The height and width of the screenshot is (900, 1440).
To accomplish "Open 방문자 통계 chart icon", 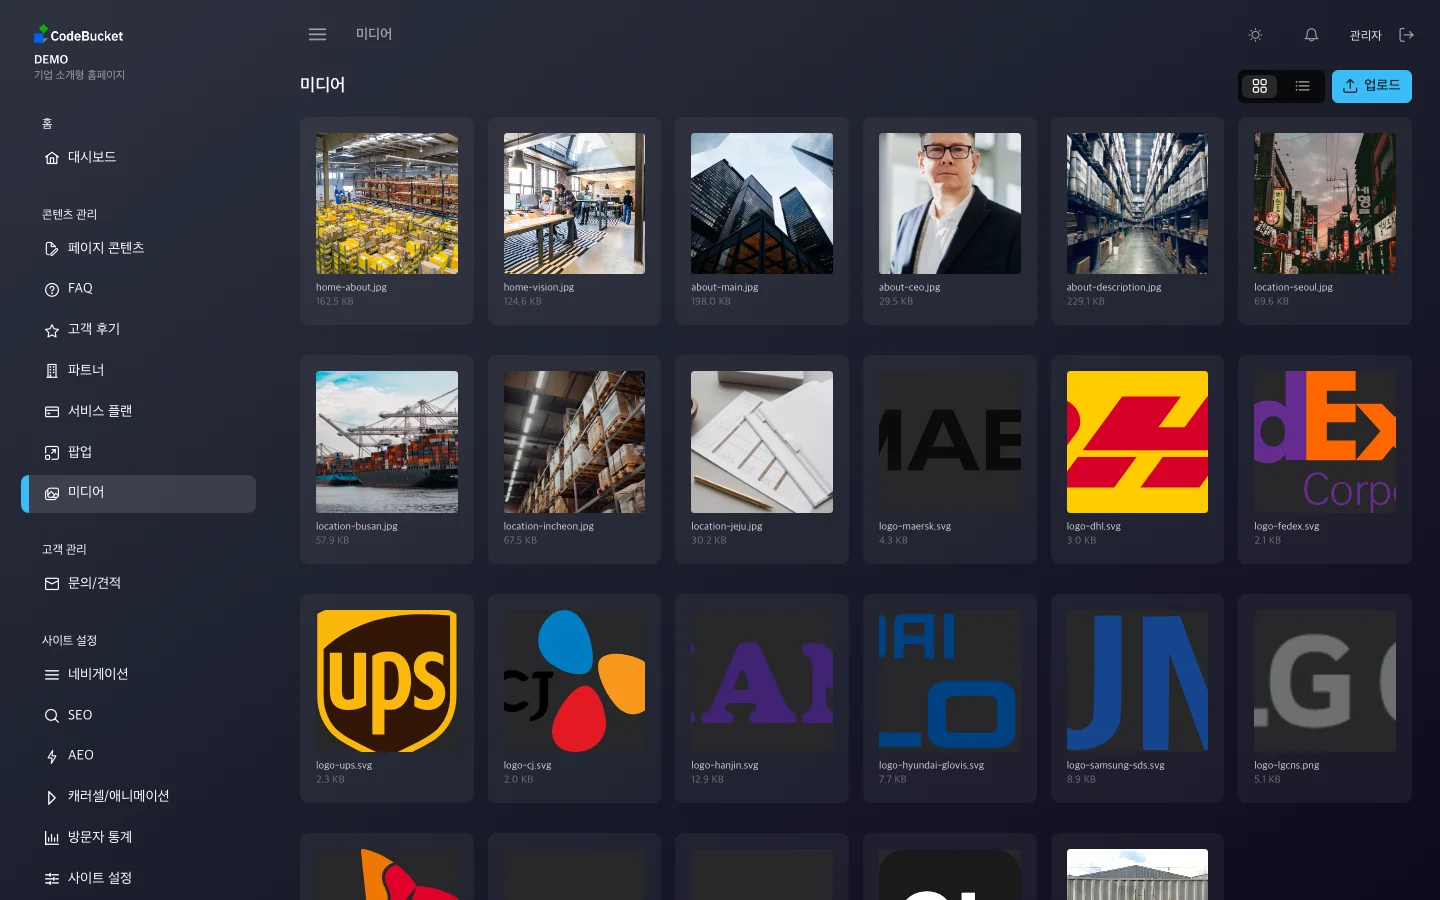I will [52, 838].
